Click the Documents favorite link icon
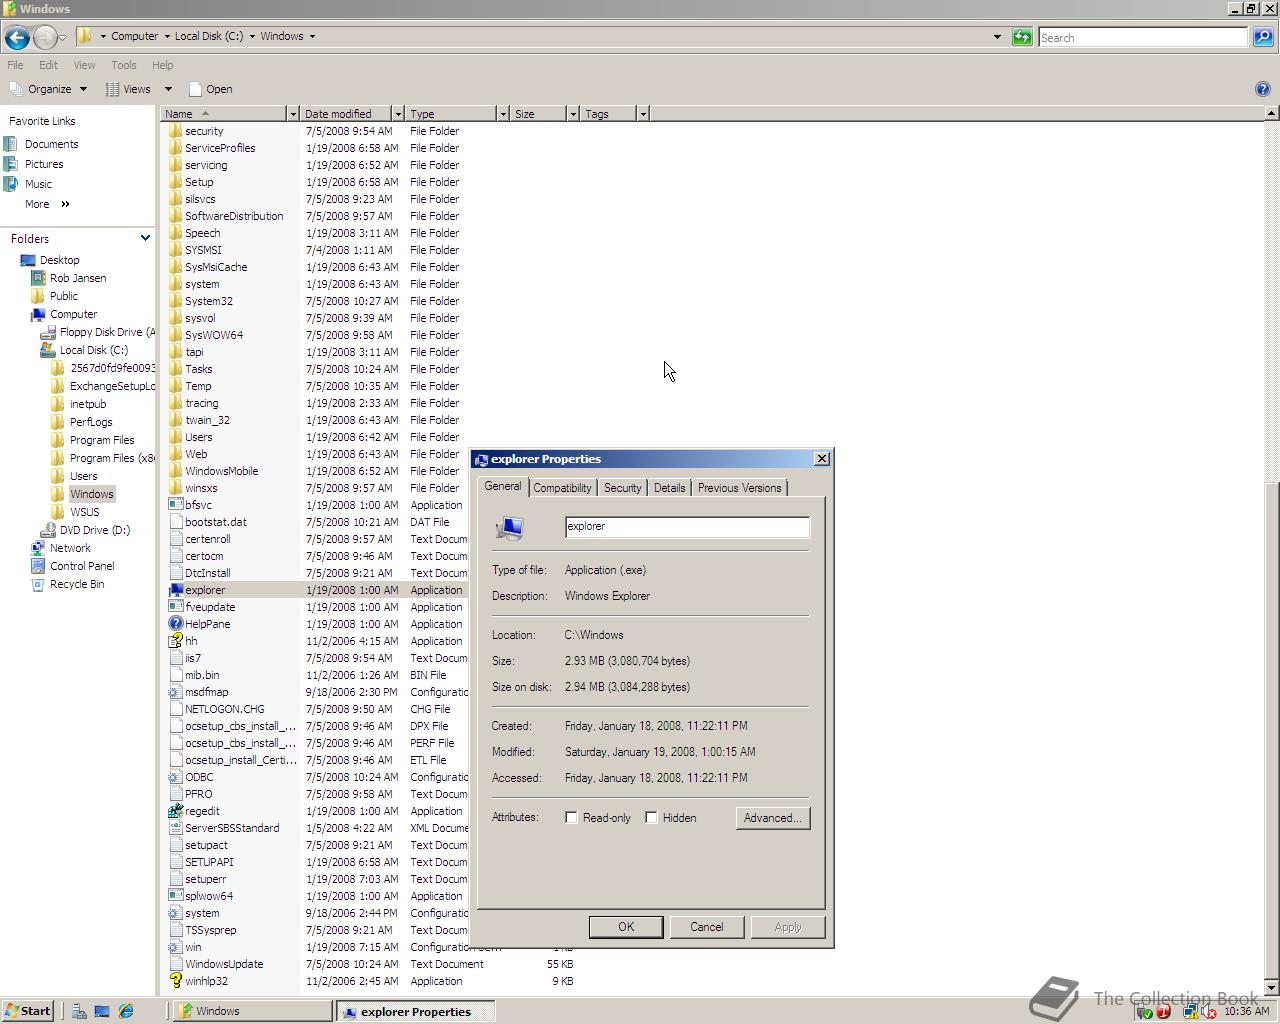This screenshot has height=1024, width=1280. pyautogui.click(x=11, y=144)
